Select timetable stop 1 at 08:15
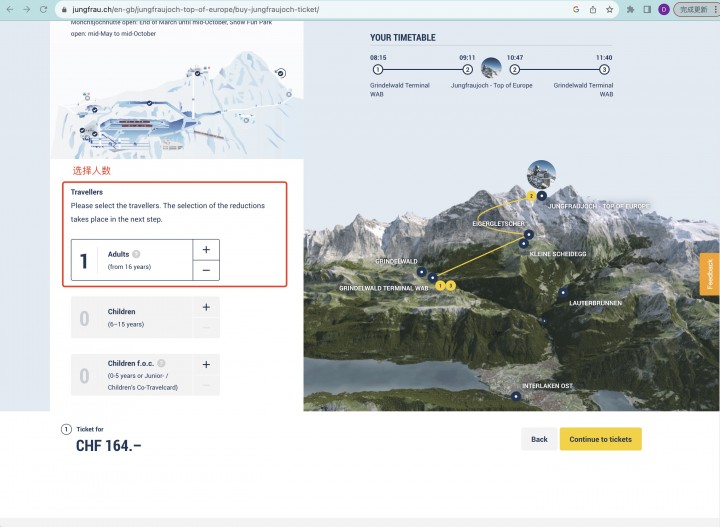This screenshot has height=527, width=720. tap(377, 69)
